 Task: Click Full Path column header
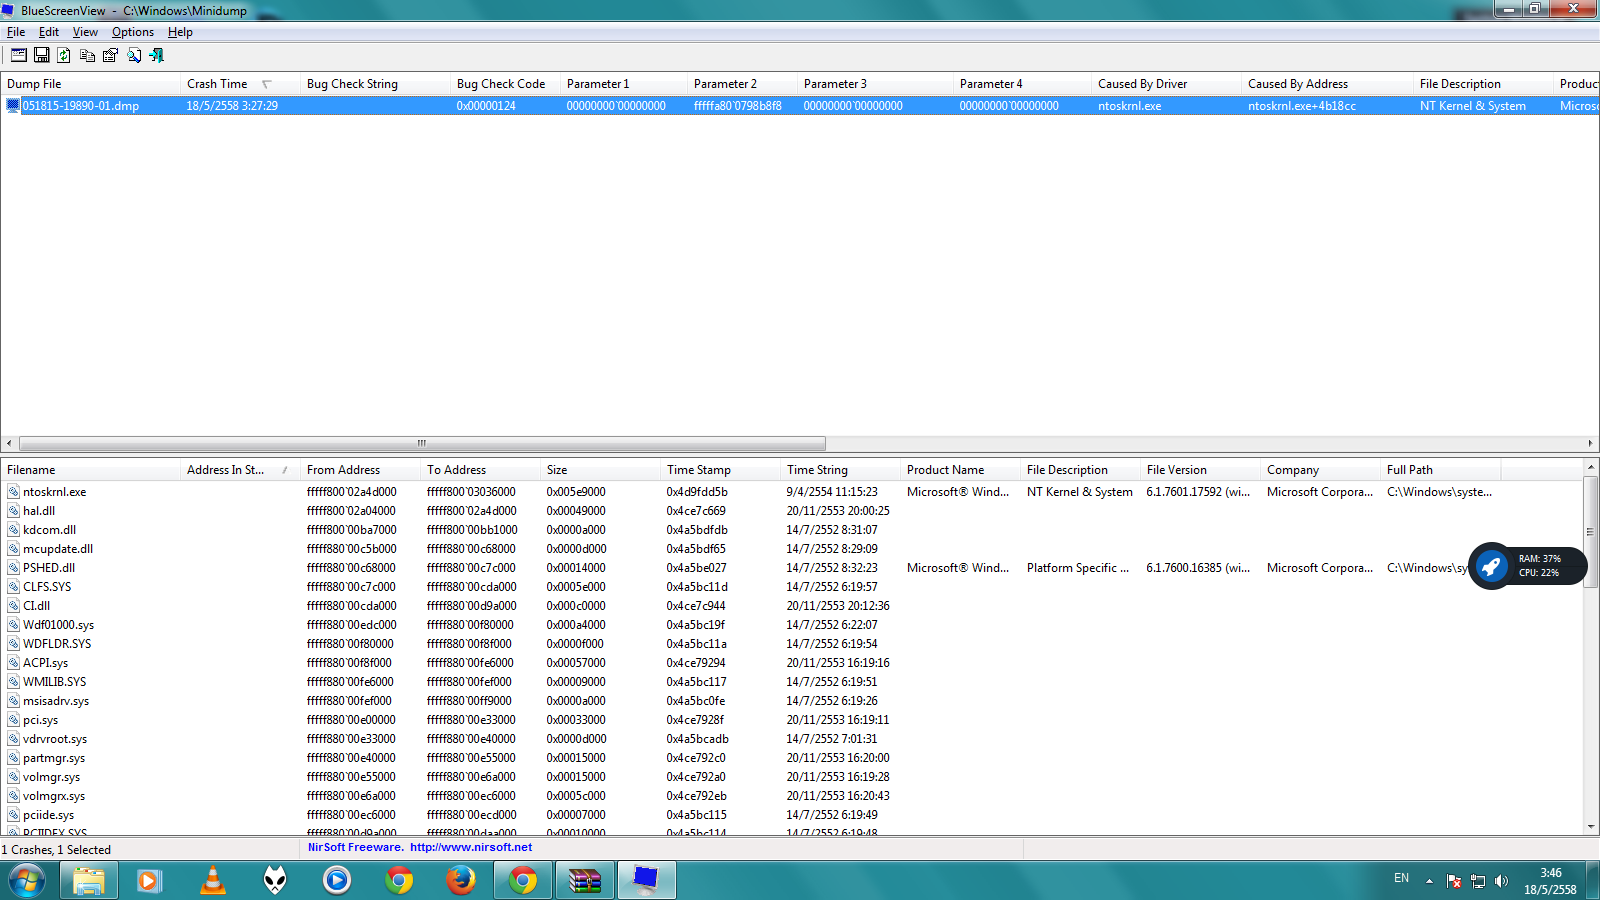1440,470
